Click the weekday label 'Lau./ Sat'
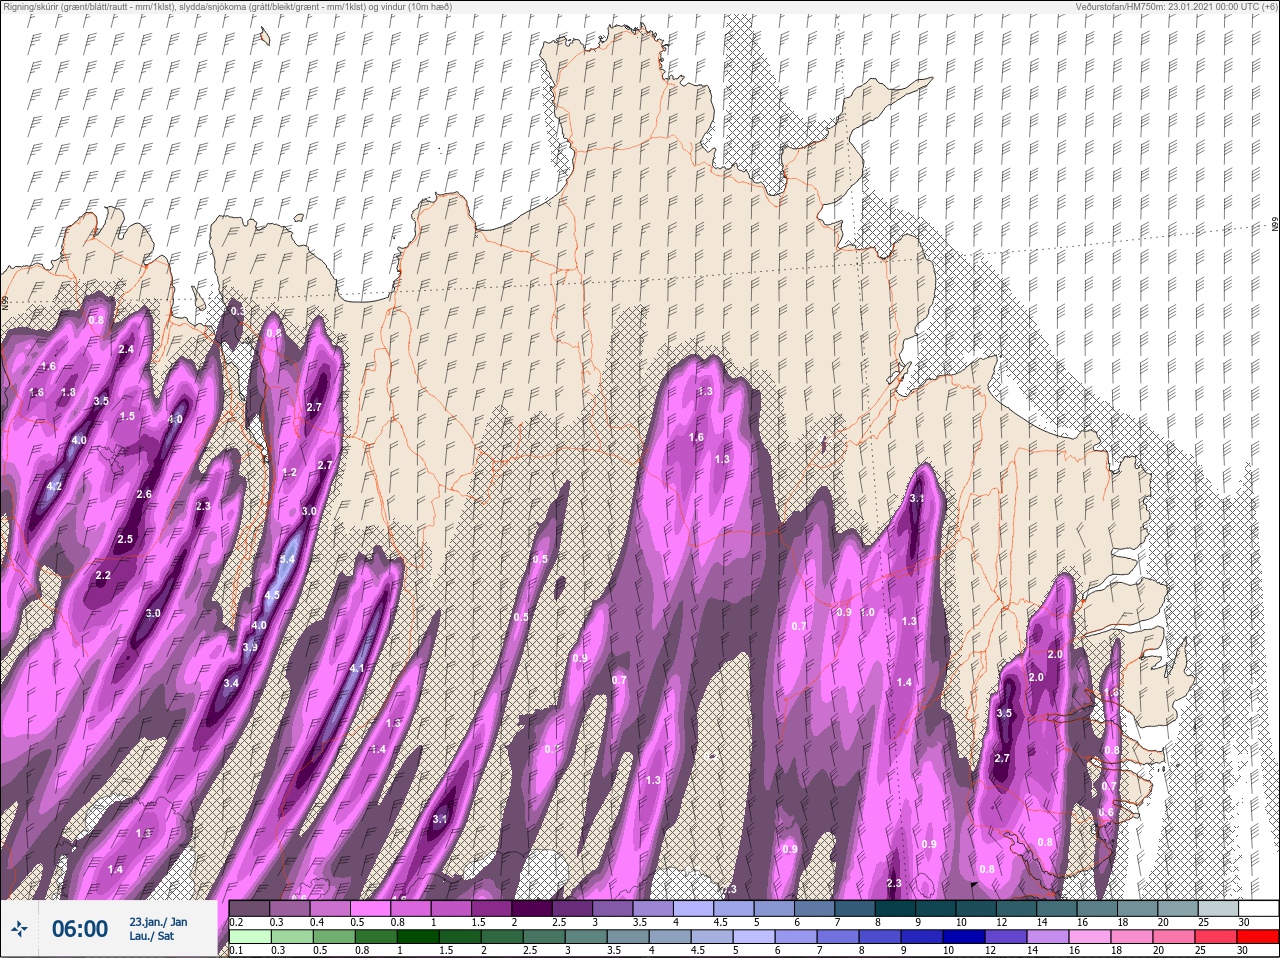 tap(151, 937)
